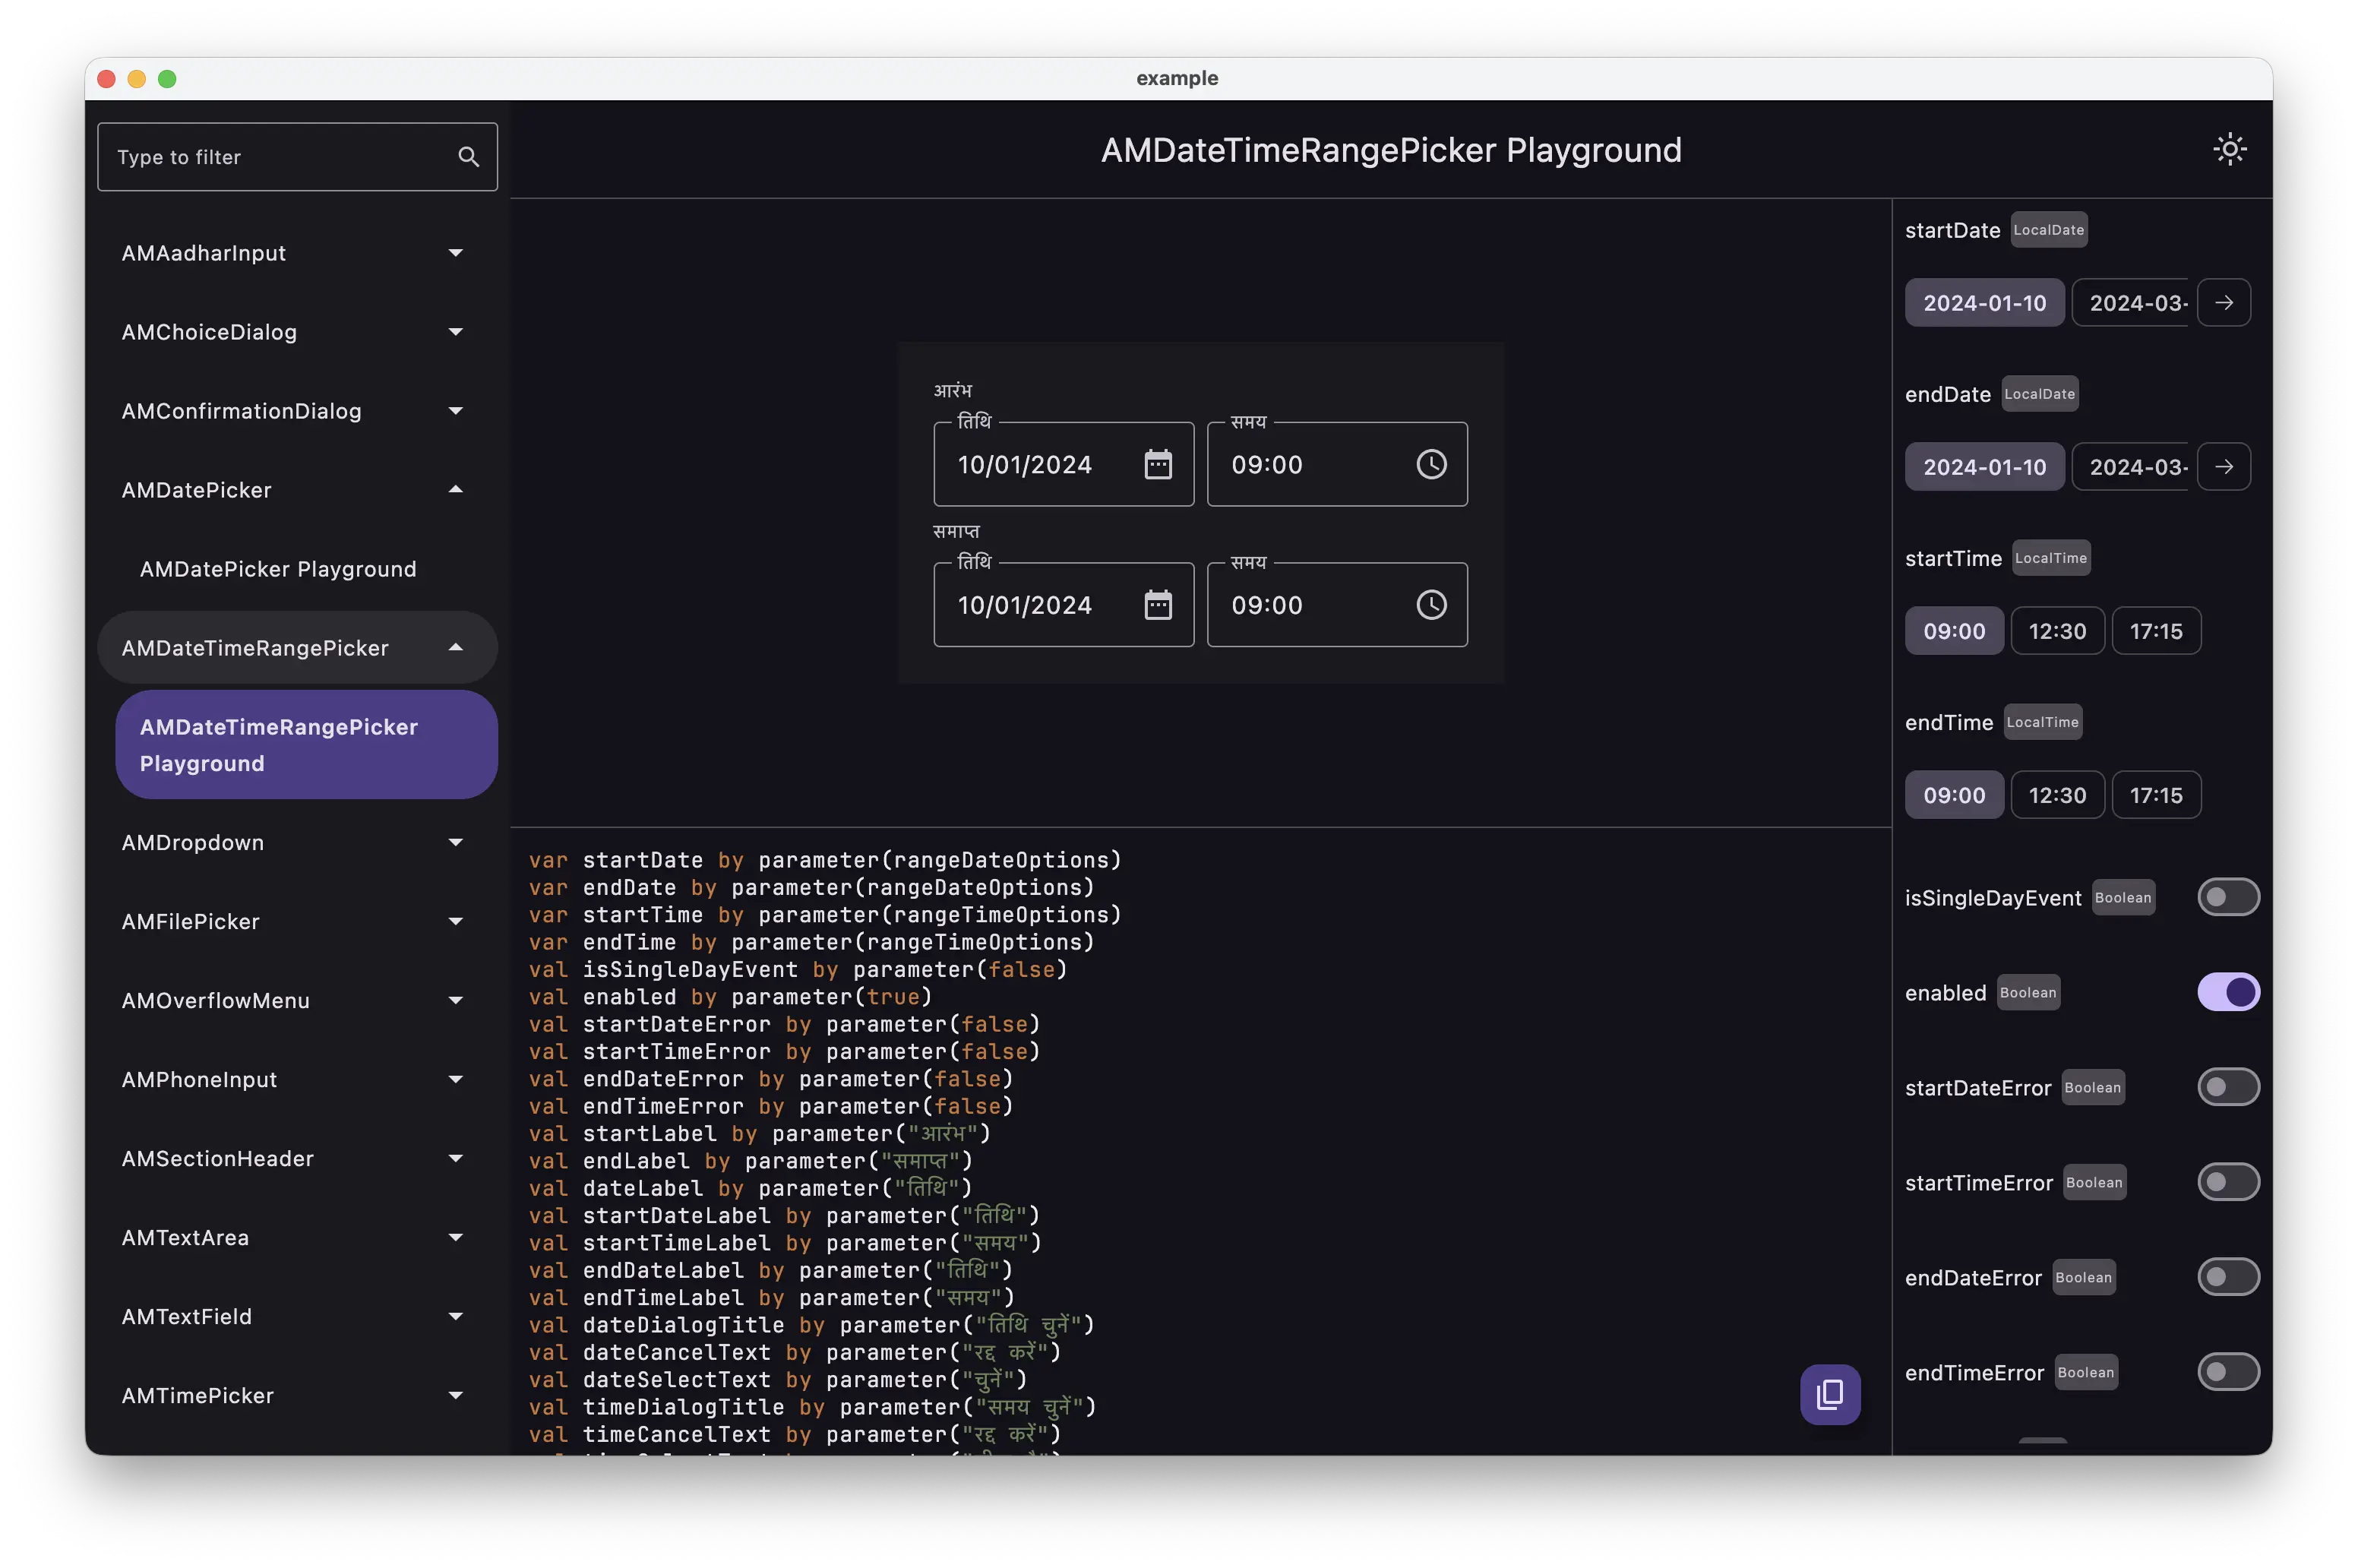The width and height of the screenshot is (2358, 1568).
Task: Expand AMSectionHeader section
Action: (x=297, y=1159)
